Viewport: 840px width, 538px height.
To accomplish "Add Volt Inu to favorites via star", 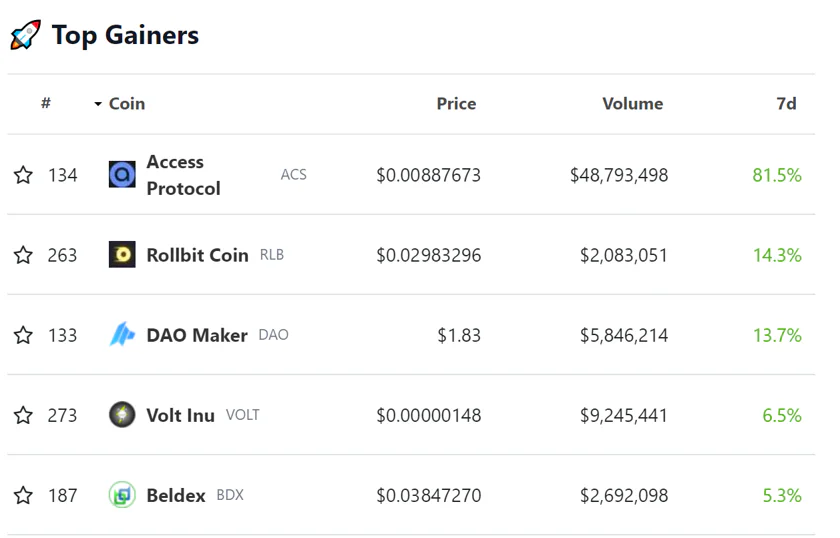I will click(23, 415).
